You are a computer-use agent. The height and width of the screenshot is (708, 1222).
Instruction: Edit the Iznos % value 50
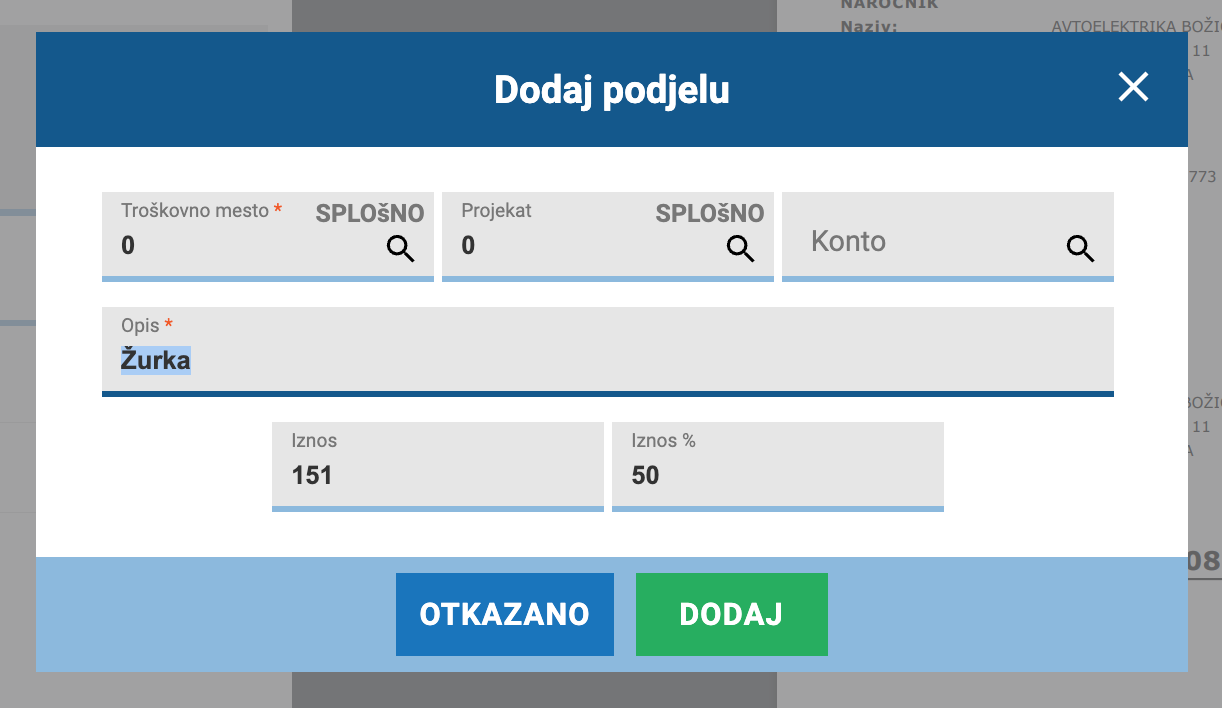tap(778, 467)
